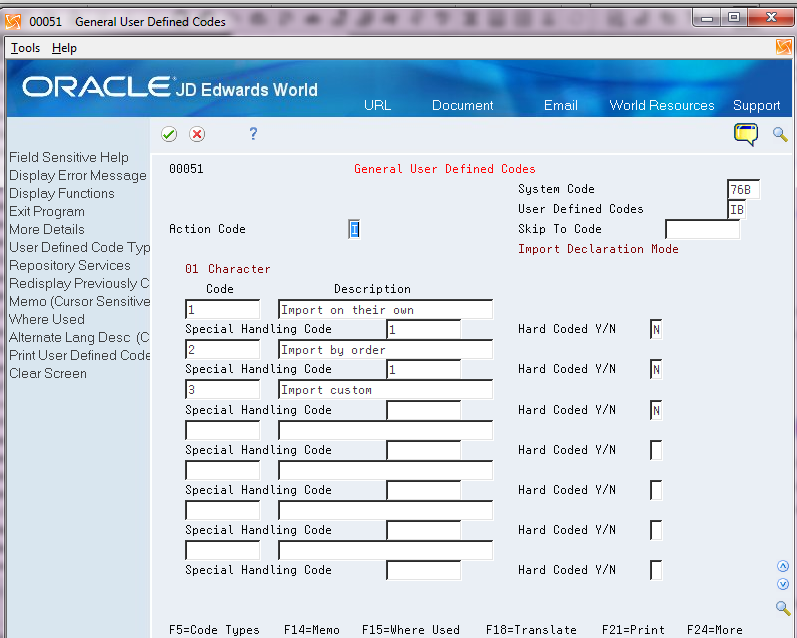Open the Document link in banner
This screenshot has height=638, width=797.
pos(463,105)
